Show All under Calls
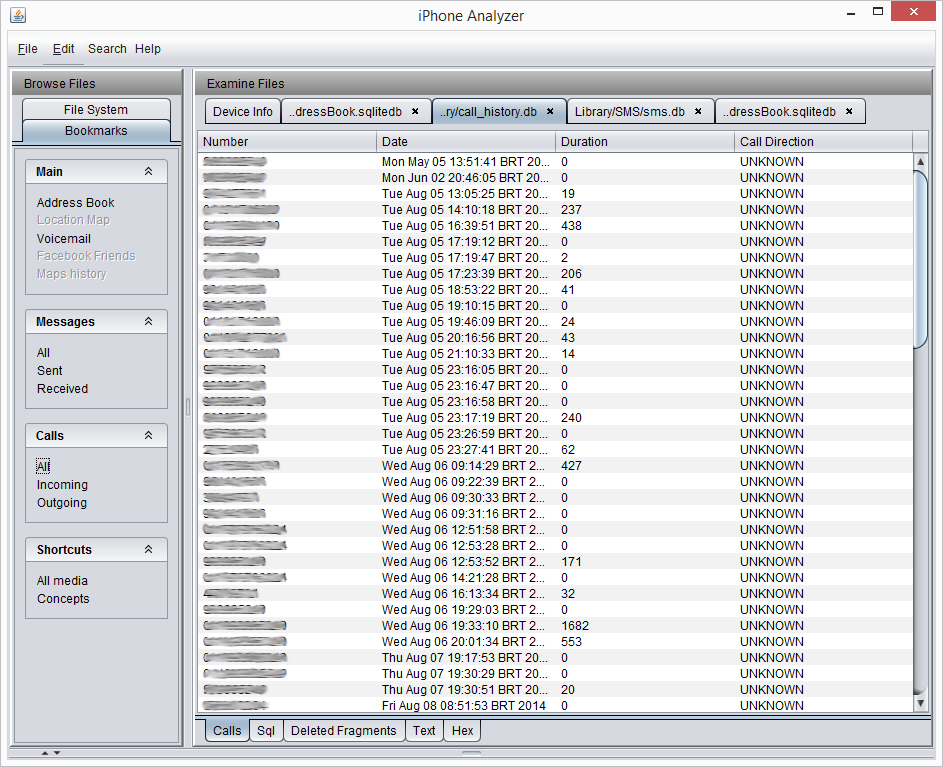Screen dimensions: 943x767 (43, 466)
